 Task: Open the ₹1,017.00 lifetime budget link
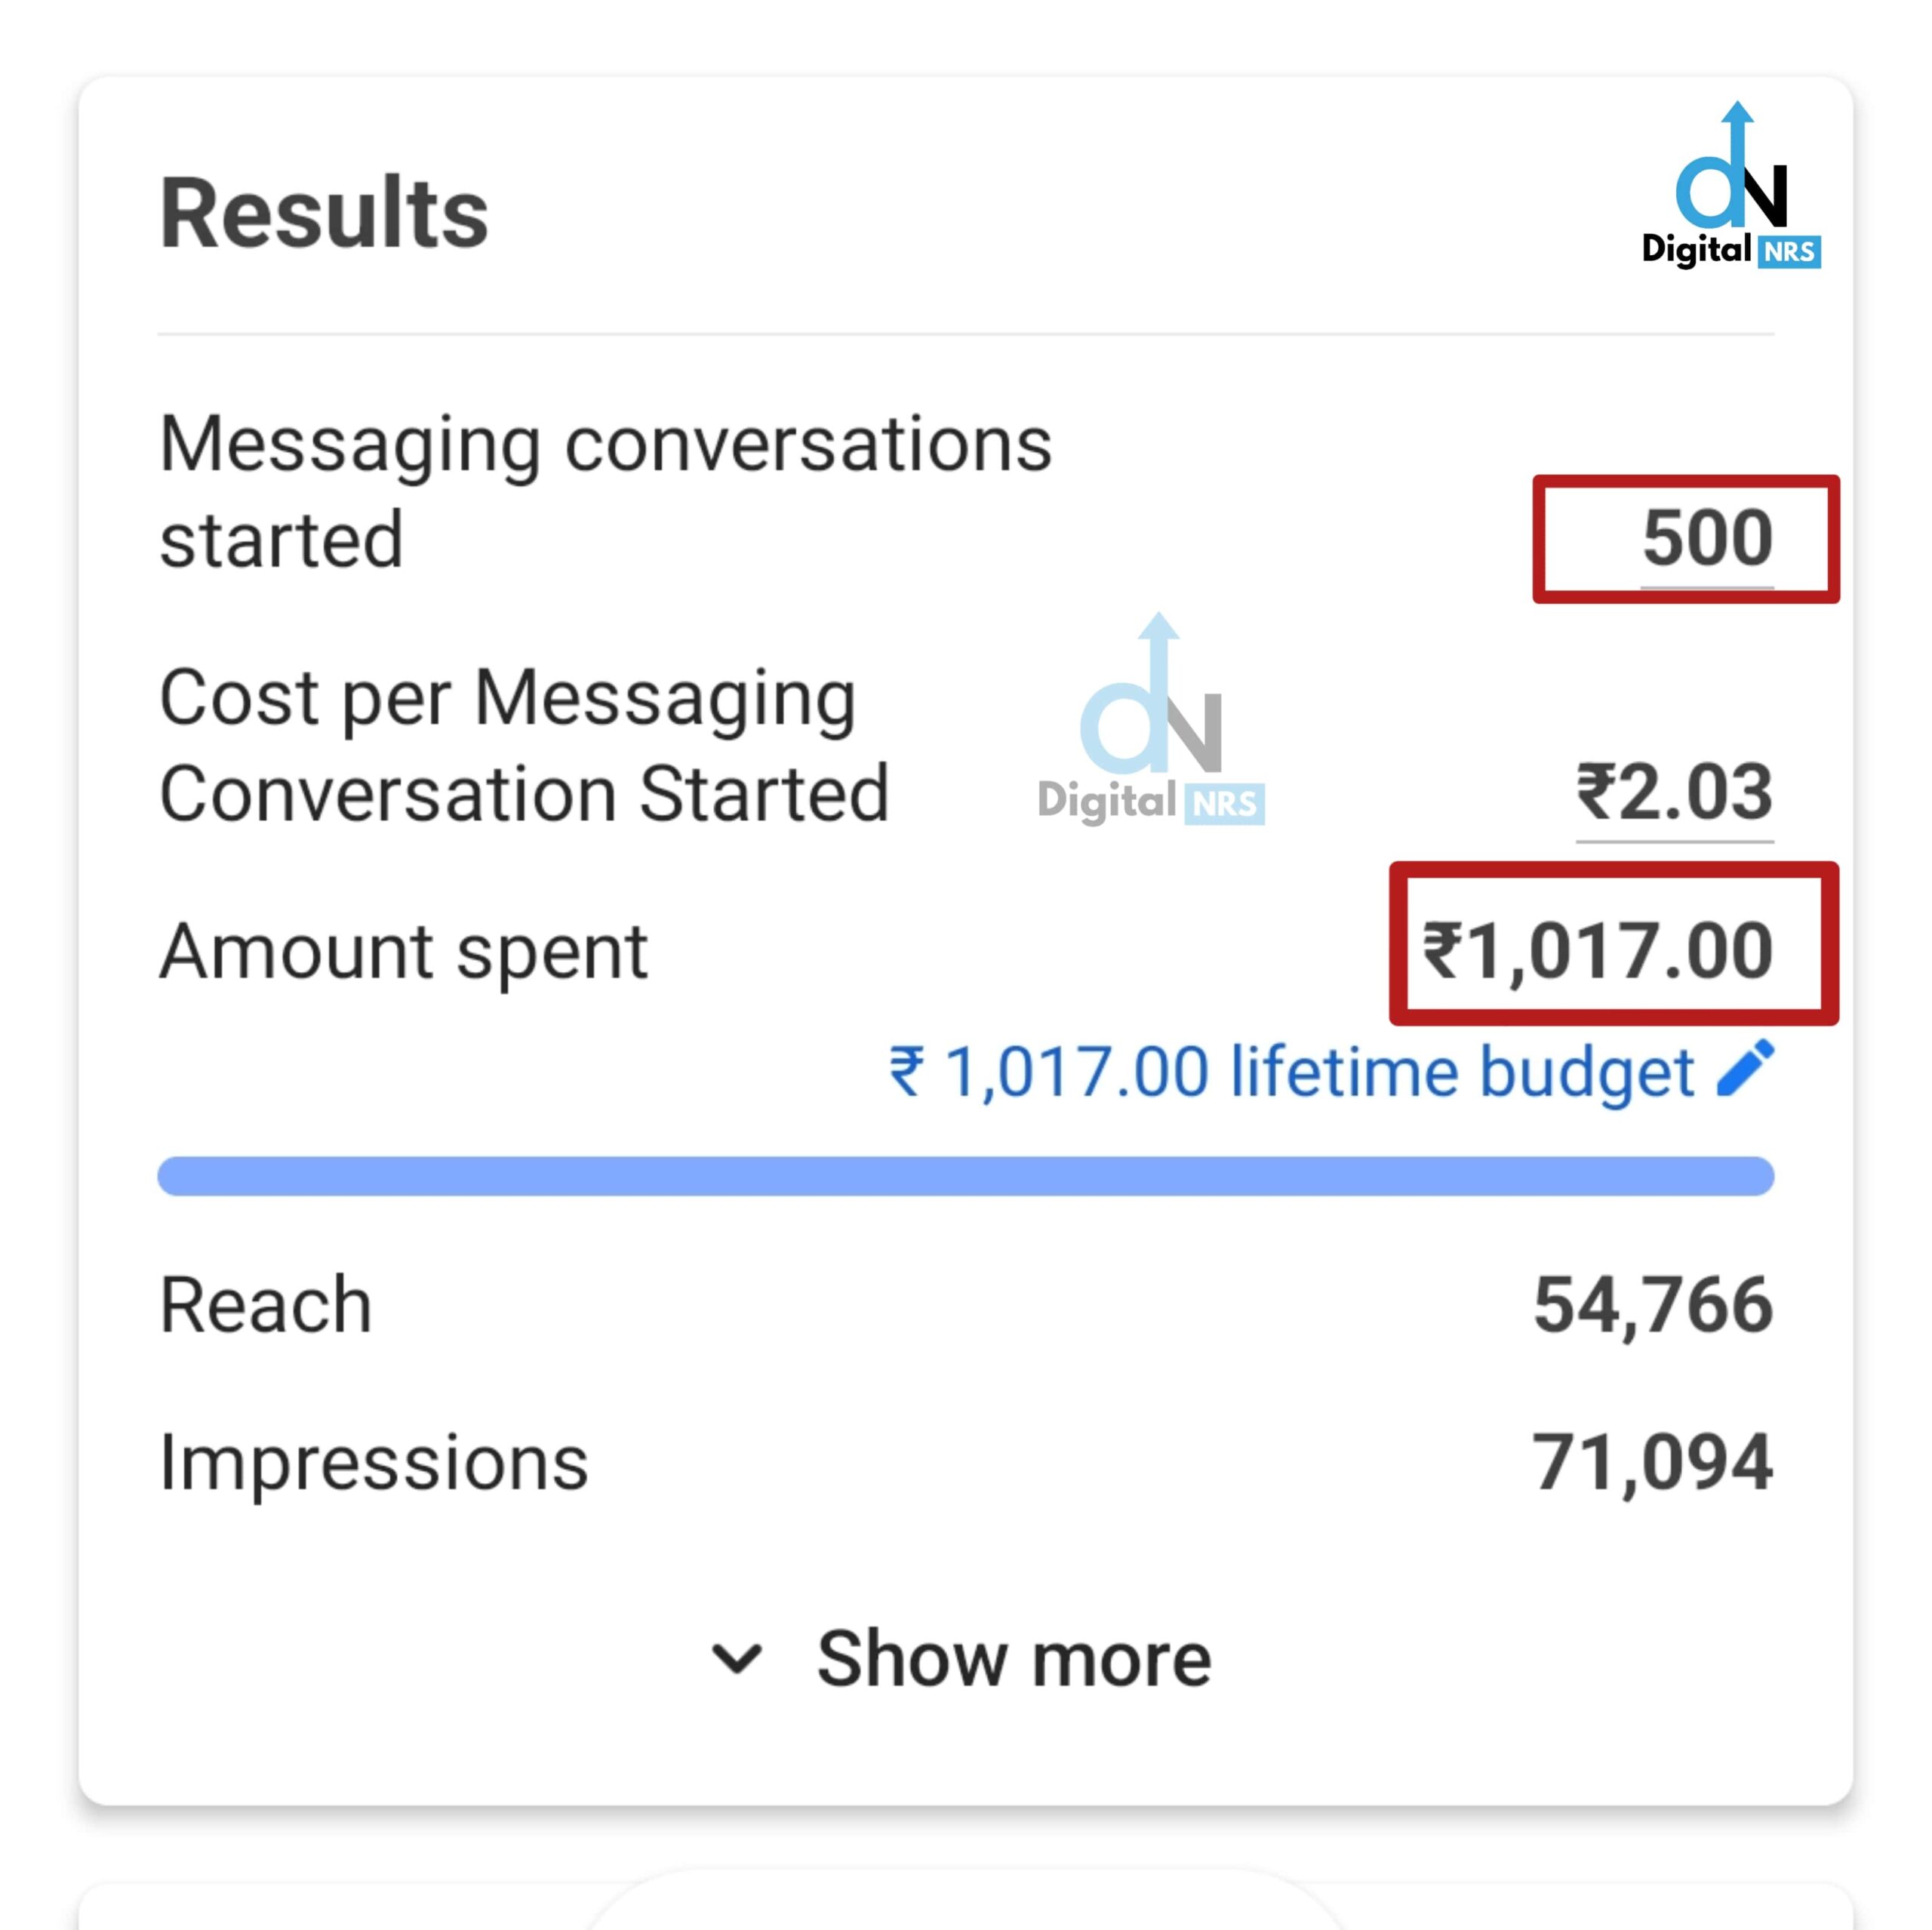(1290, 1072)
